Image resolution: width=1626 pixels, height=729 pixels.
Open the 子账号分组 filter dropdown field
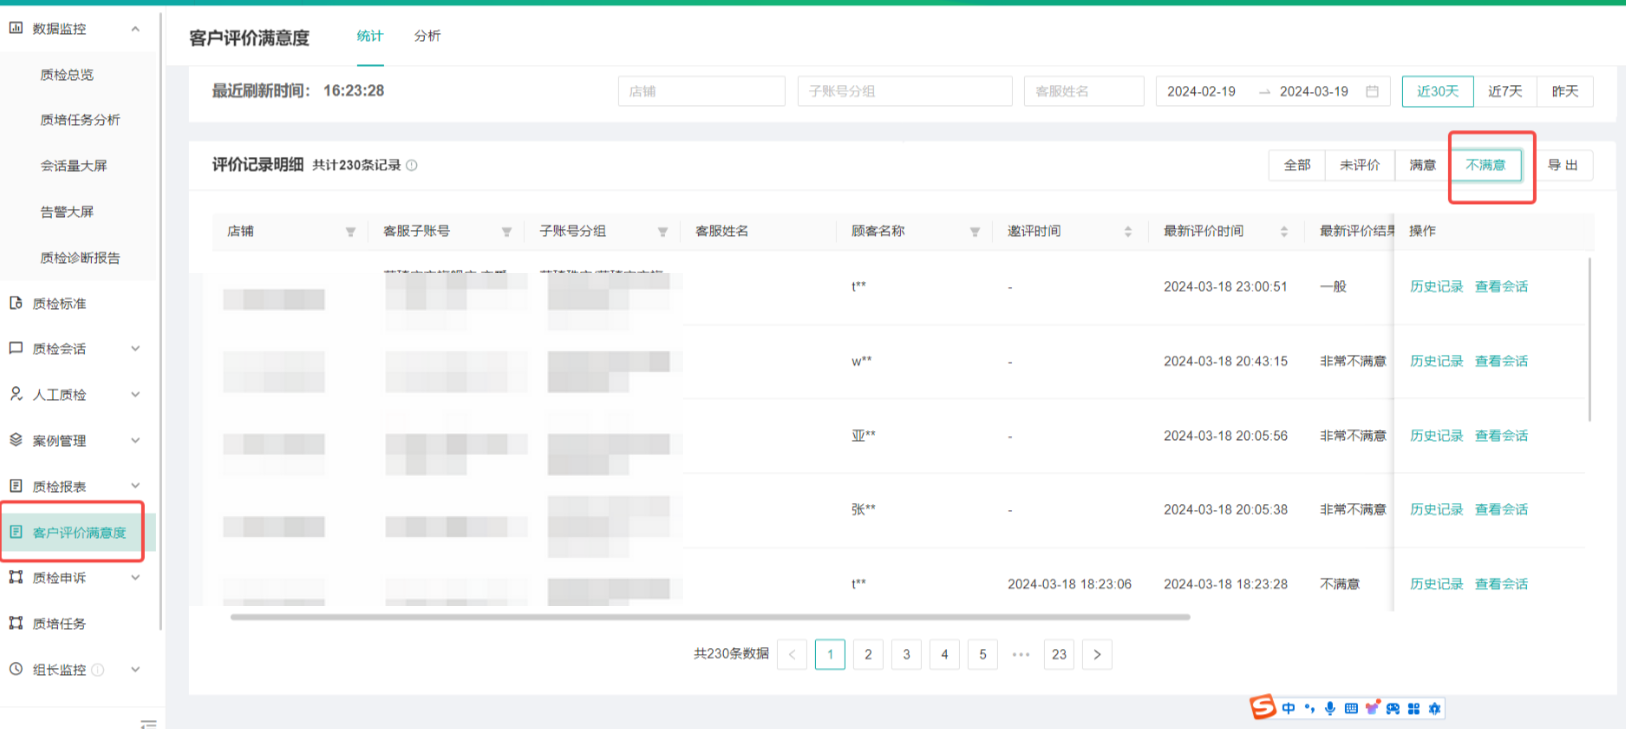(905, 91)
